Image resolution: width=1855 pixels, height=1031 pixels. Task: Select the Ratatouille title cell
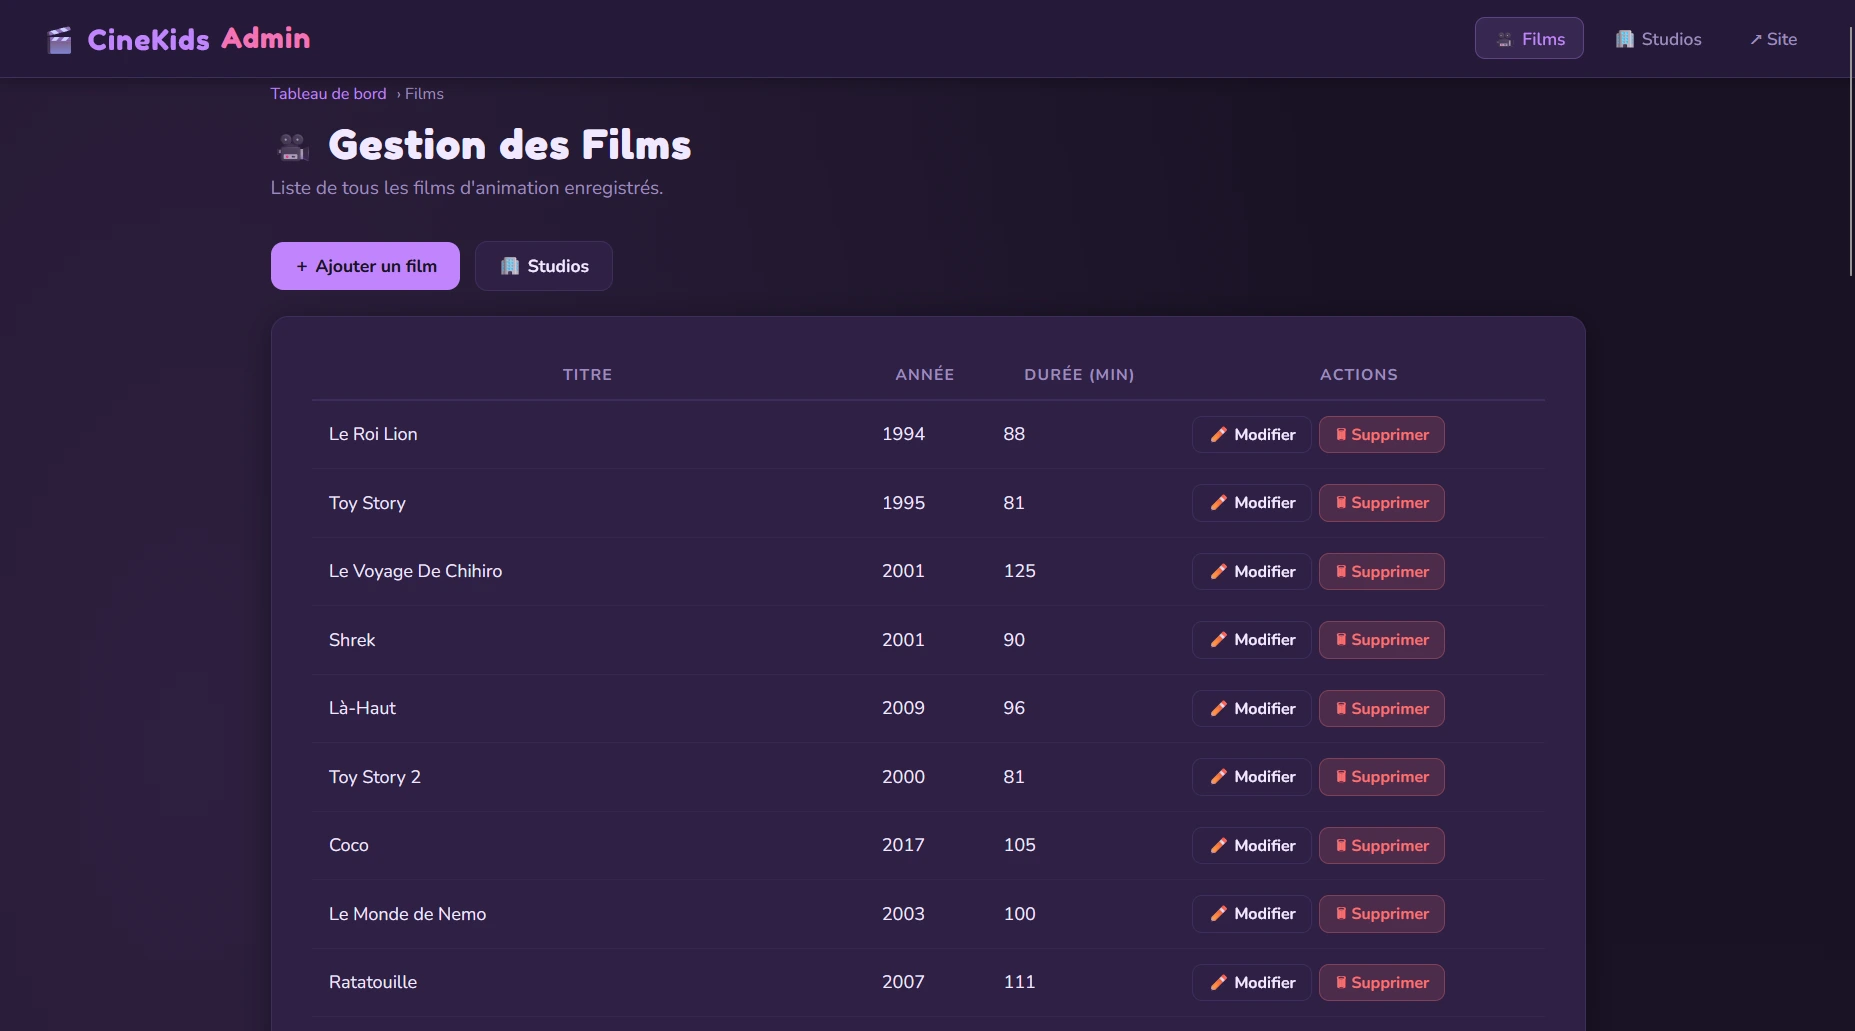373,982
